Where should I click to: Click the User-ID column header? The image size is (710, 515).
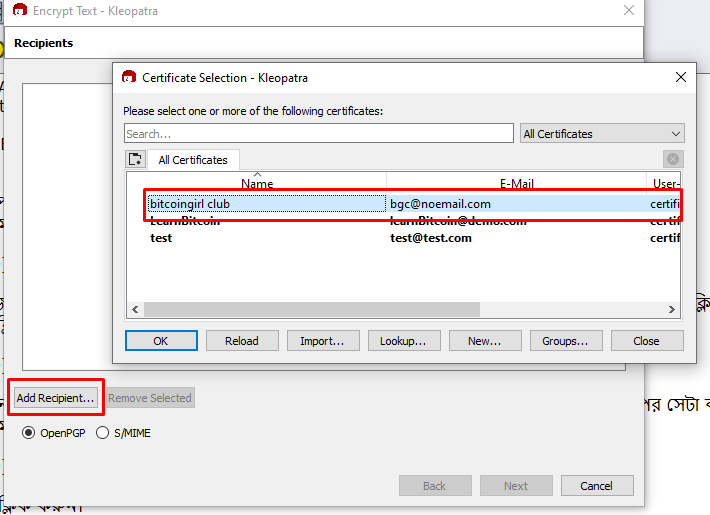(664, 183)
